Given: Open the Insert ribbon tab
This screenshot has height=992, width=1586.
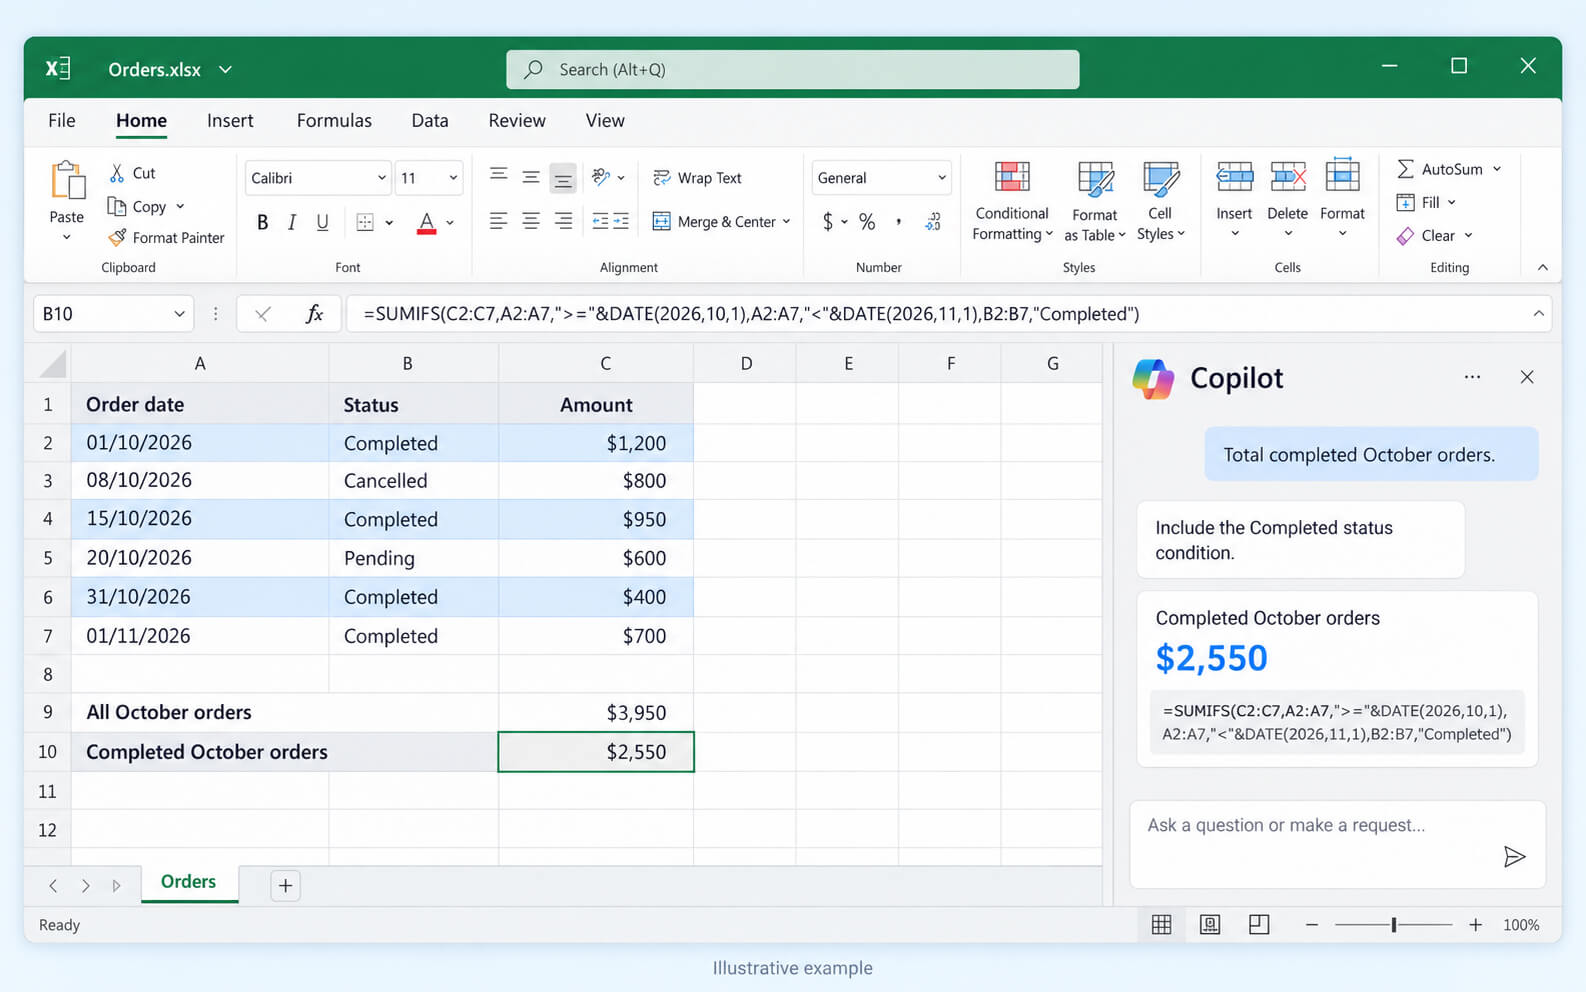Looking at the screenshot, I should coord(230,120).
